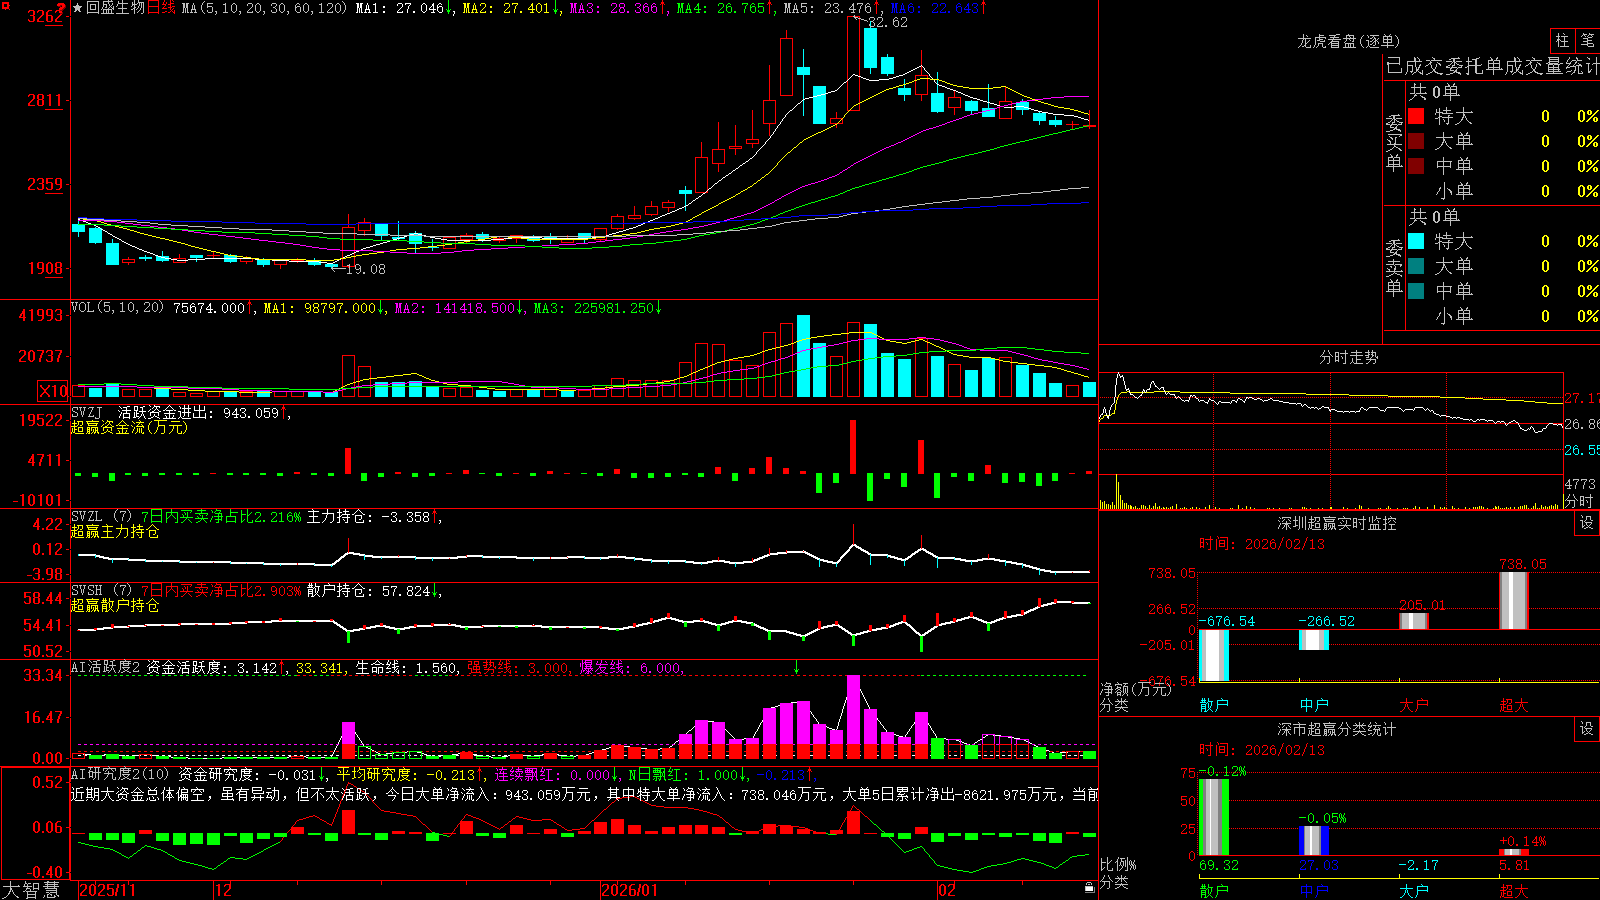Click the teal 大单 swatch under 委卖单
The image size is (1600, 900).
click(x=1416, y=266)
